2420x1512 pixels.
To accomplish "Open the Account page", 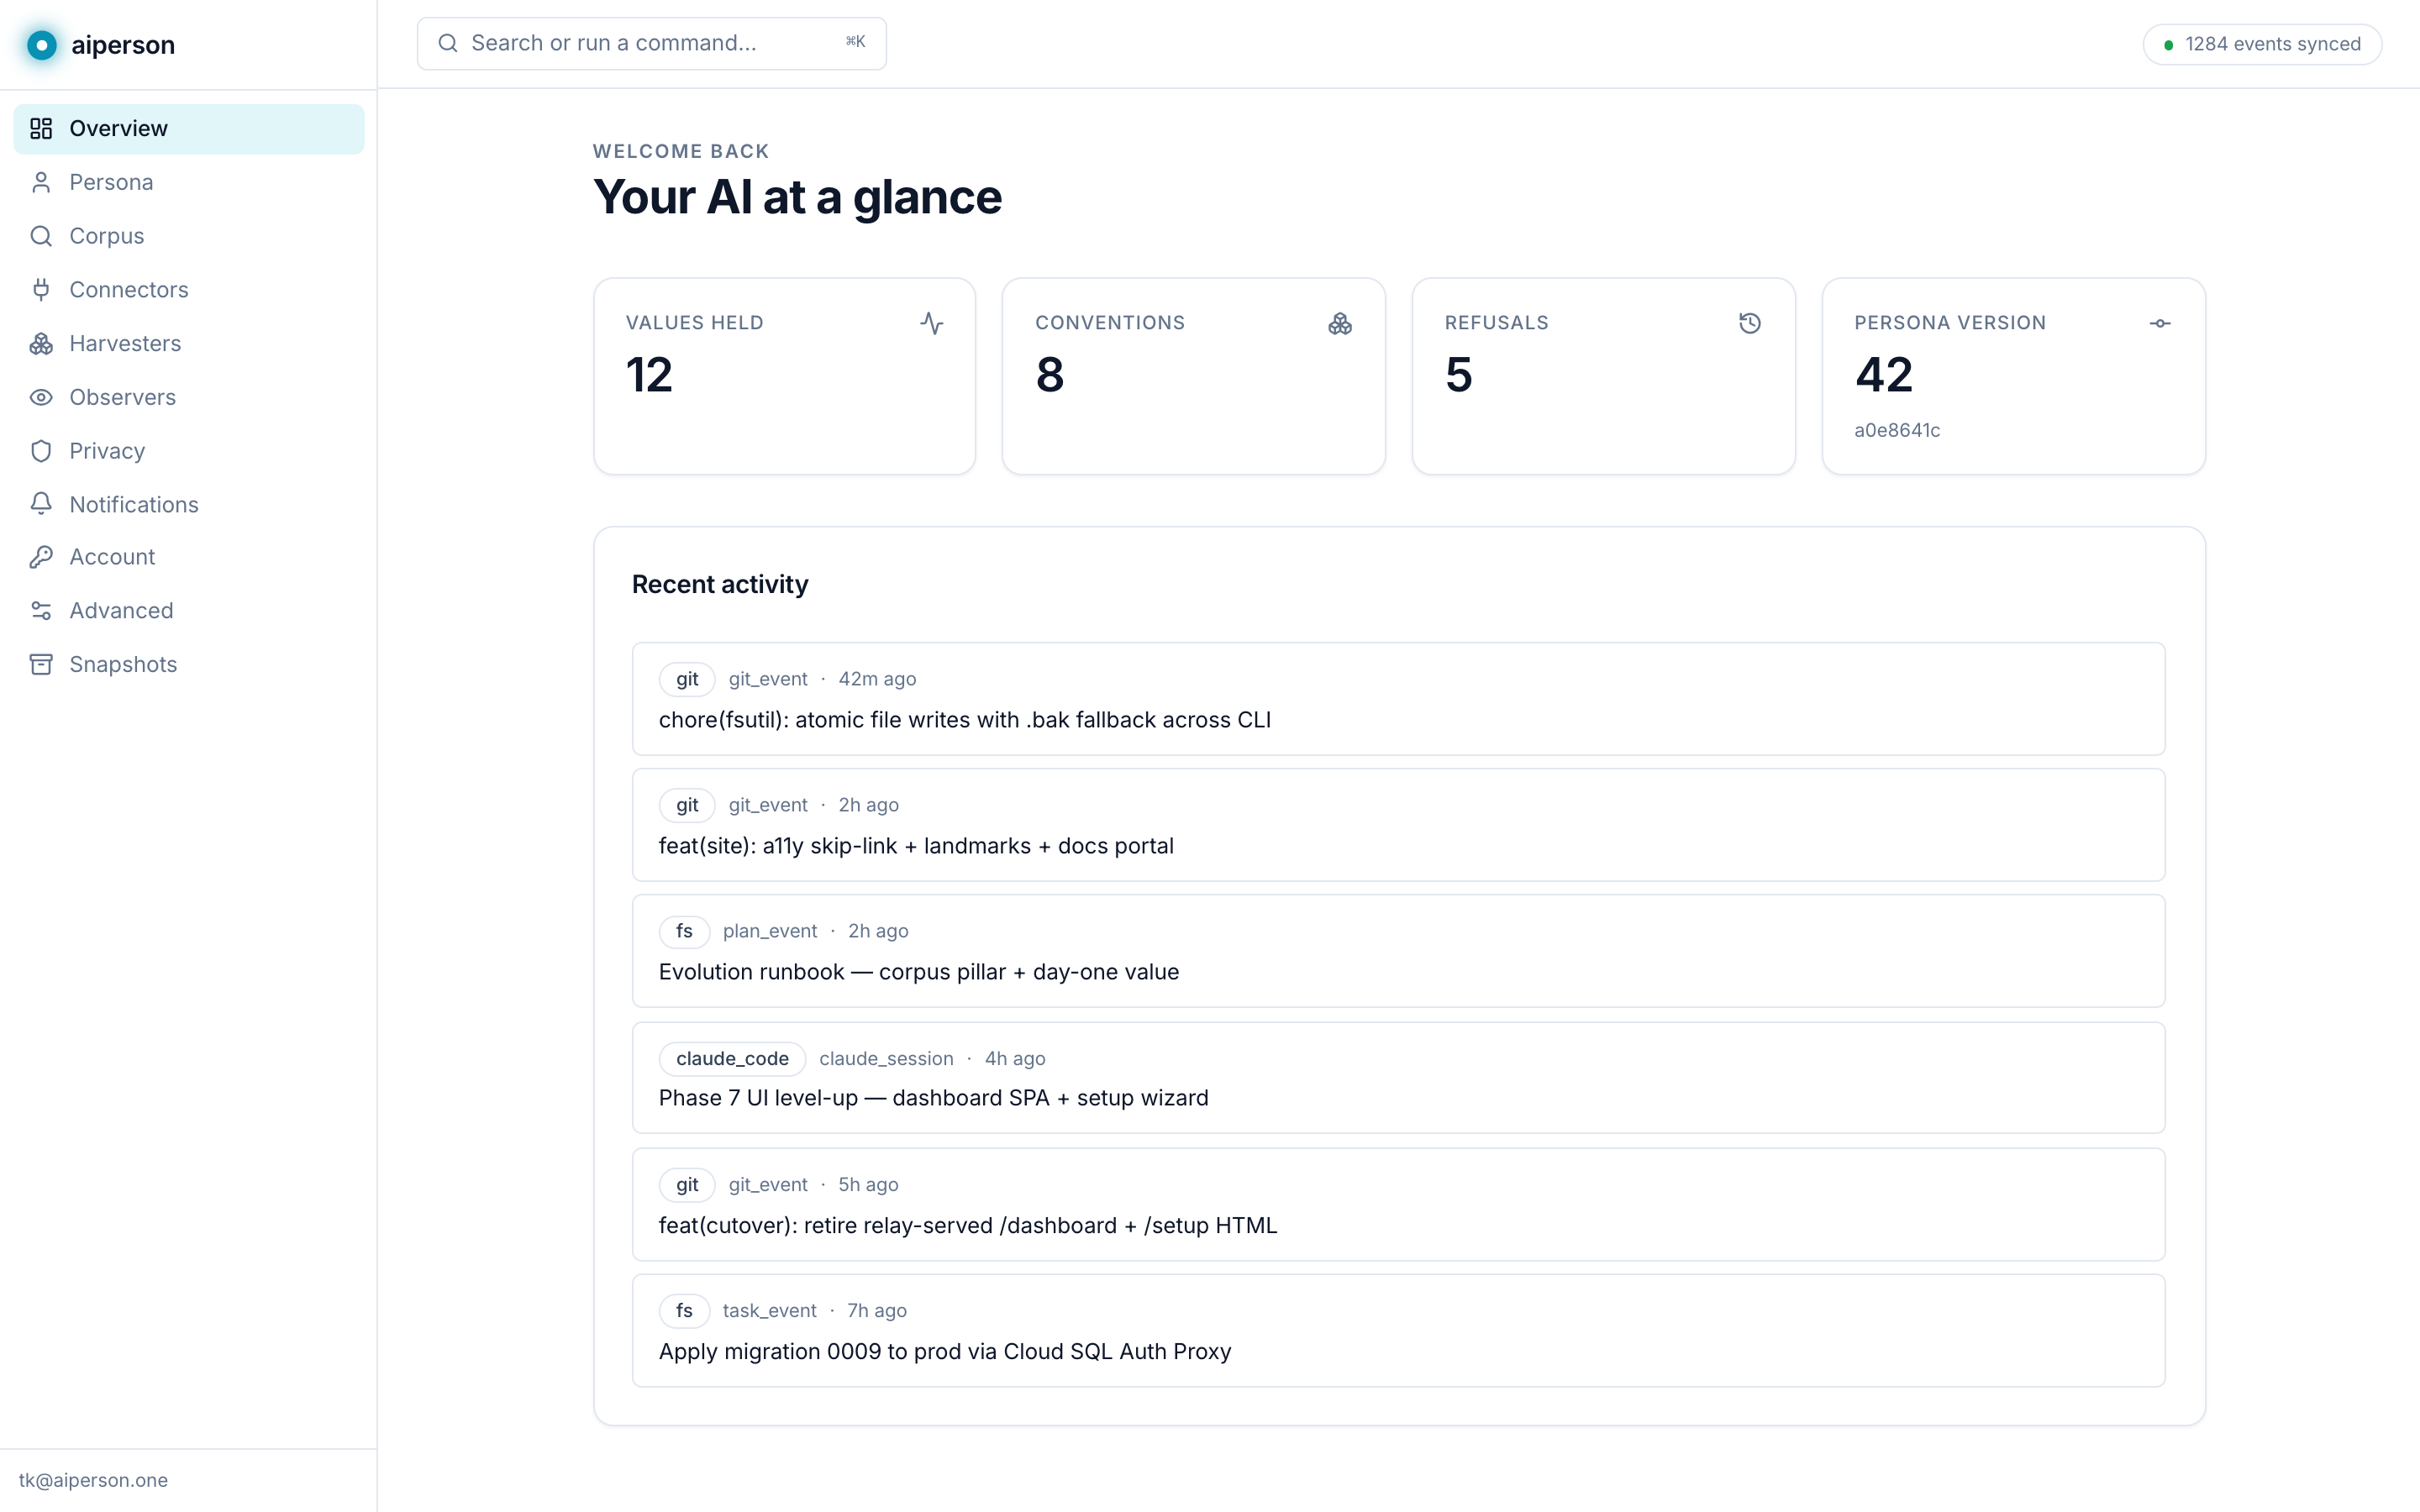I will [189, 557].
